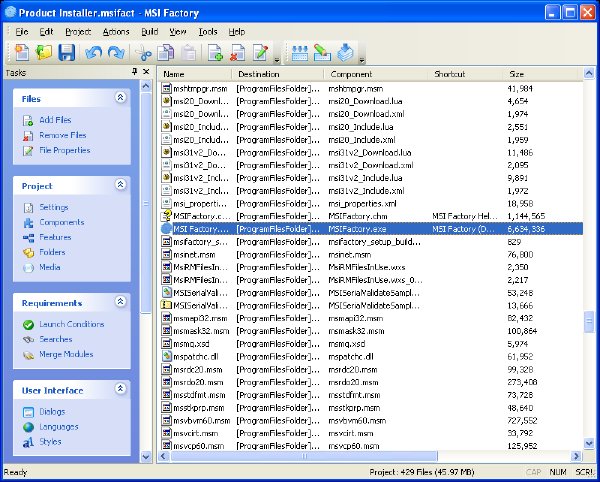Click the Build toolbar icon with pencil
The width and height of the screenshot is (600, 482).
pos(322,53)
